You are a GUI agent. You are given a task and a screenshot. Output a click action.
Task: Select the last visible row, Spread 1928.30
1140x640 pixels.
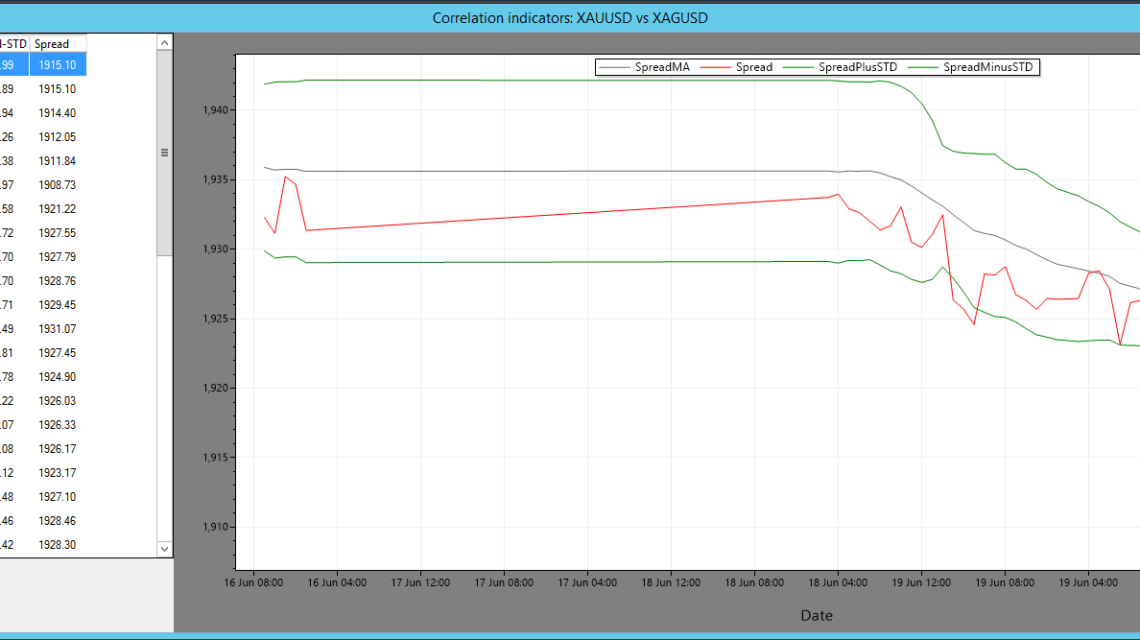point(57,545)
